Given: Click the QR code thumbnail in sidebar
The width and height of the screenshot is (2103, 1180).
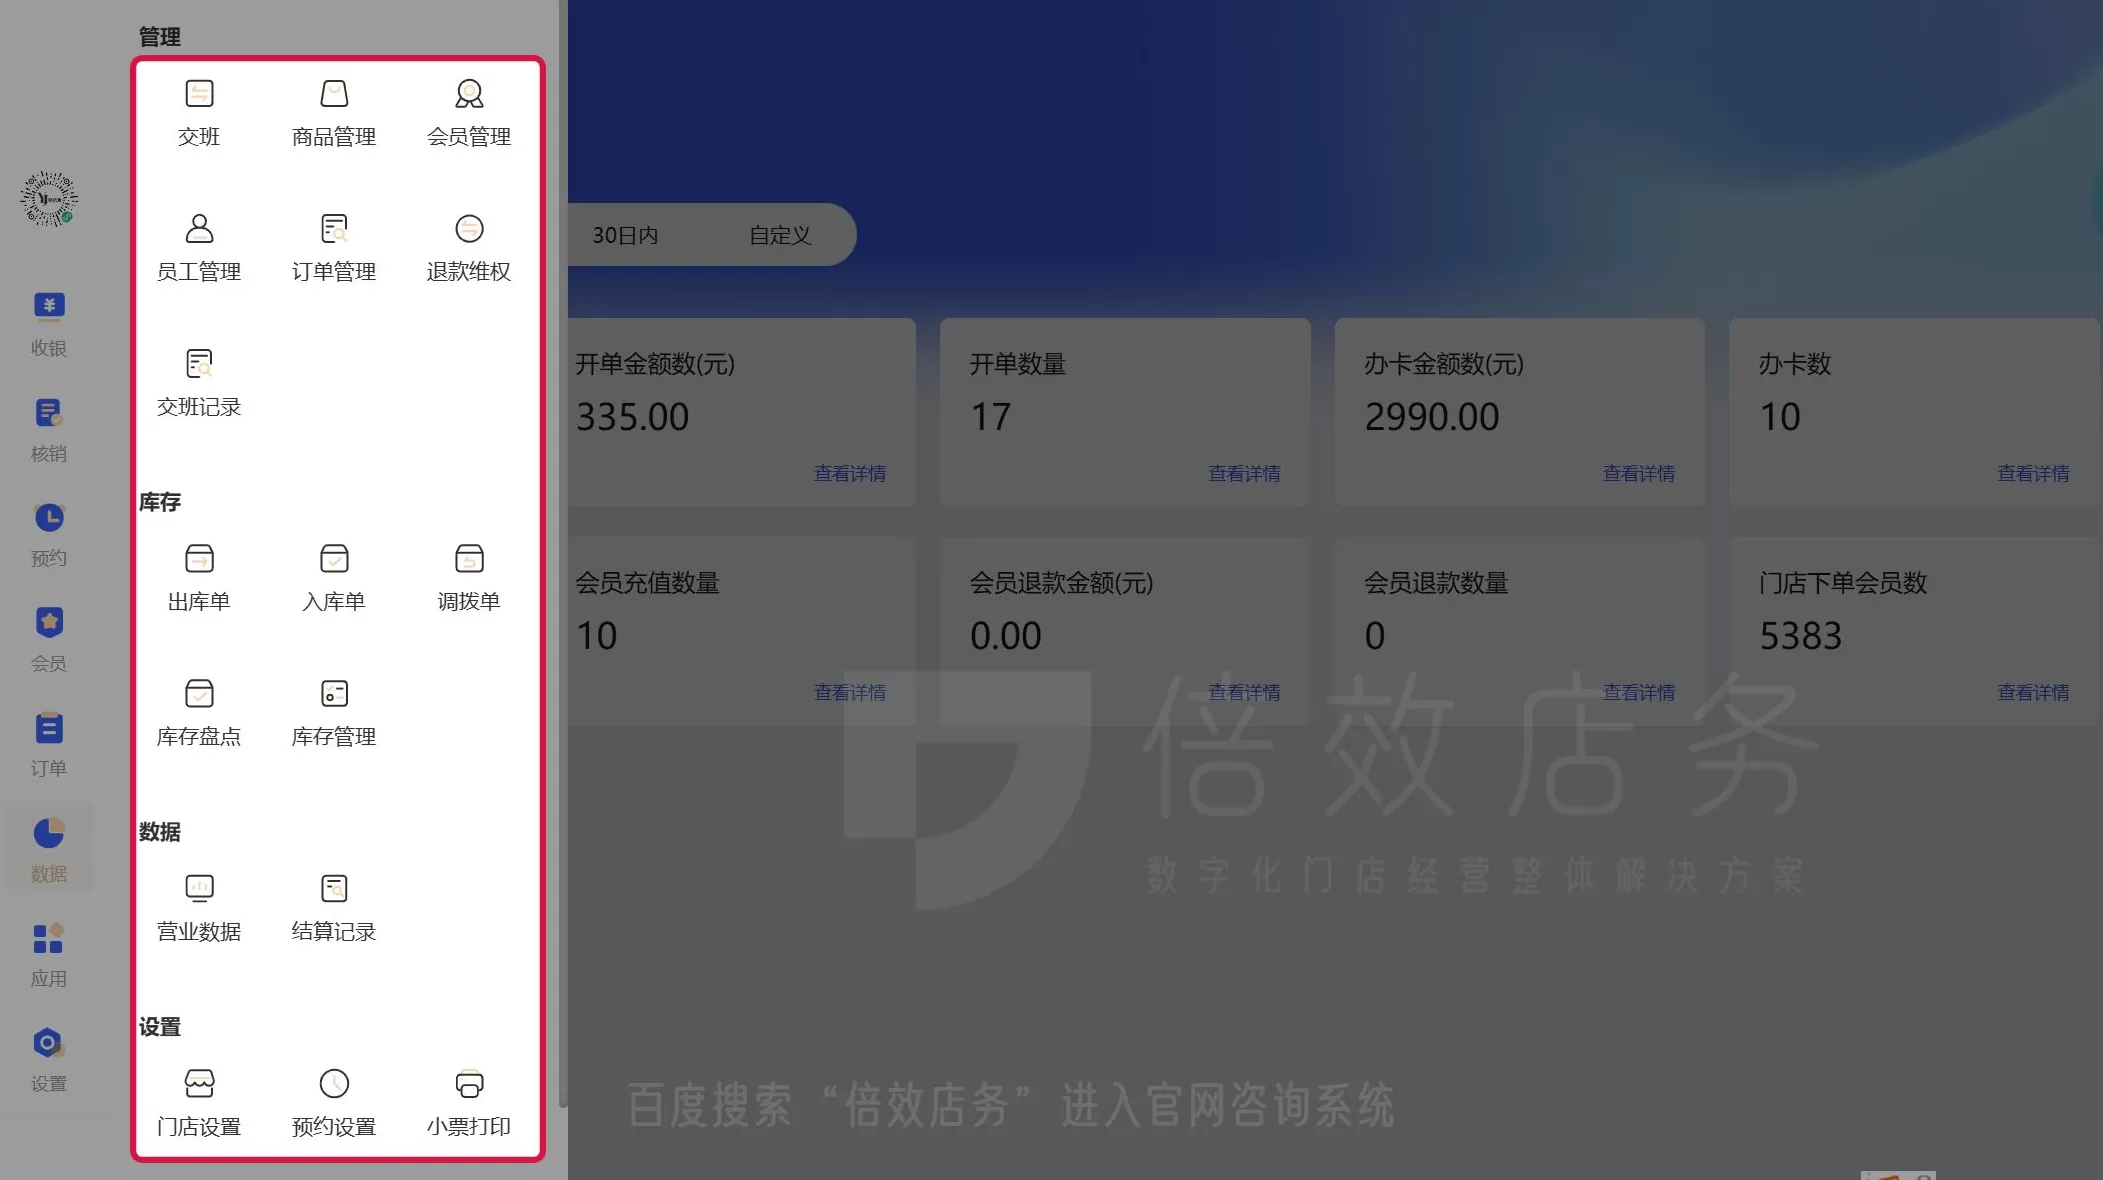Looking at the screenshot, I should (x=49, y=199).
